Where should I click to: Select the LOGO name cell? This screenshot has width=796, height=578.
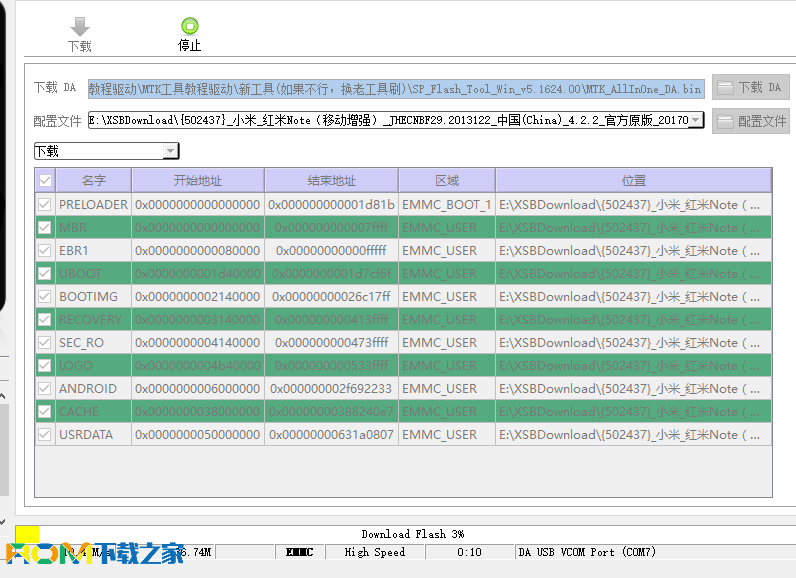coord(93,365)
